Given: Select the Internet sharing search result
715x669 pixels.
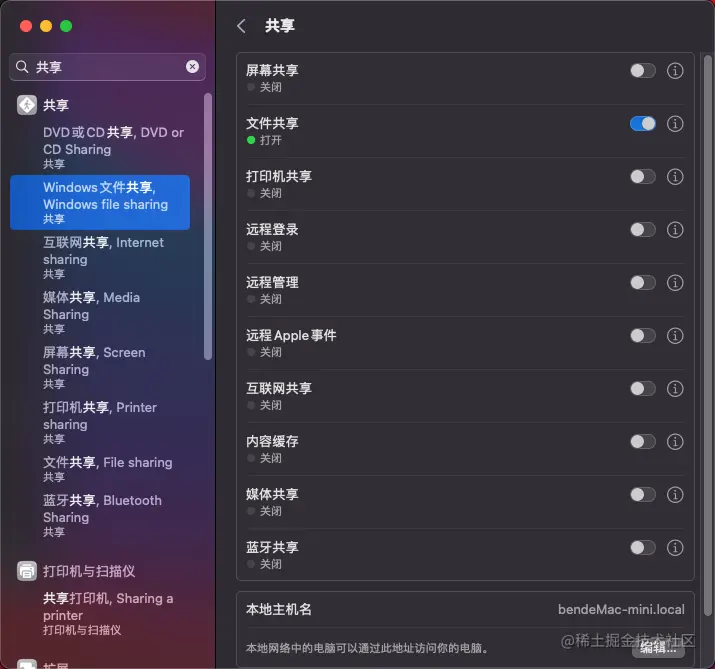Looking at the screenshot, I should point(100,258).
